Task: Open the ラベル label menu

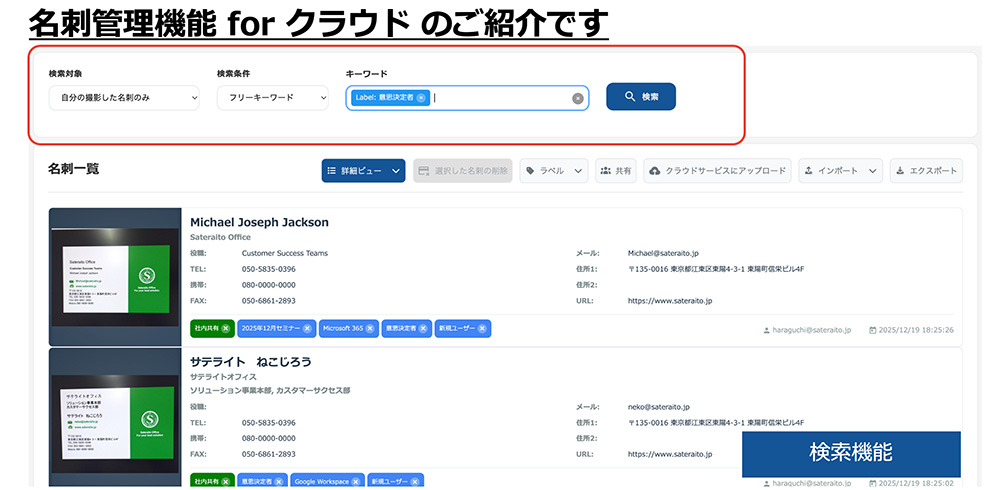Action: click(553, 171)
